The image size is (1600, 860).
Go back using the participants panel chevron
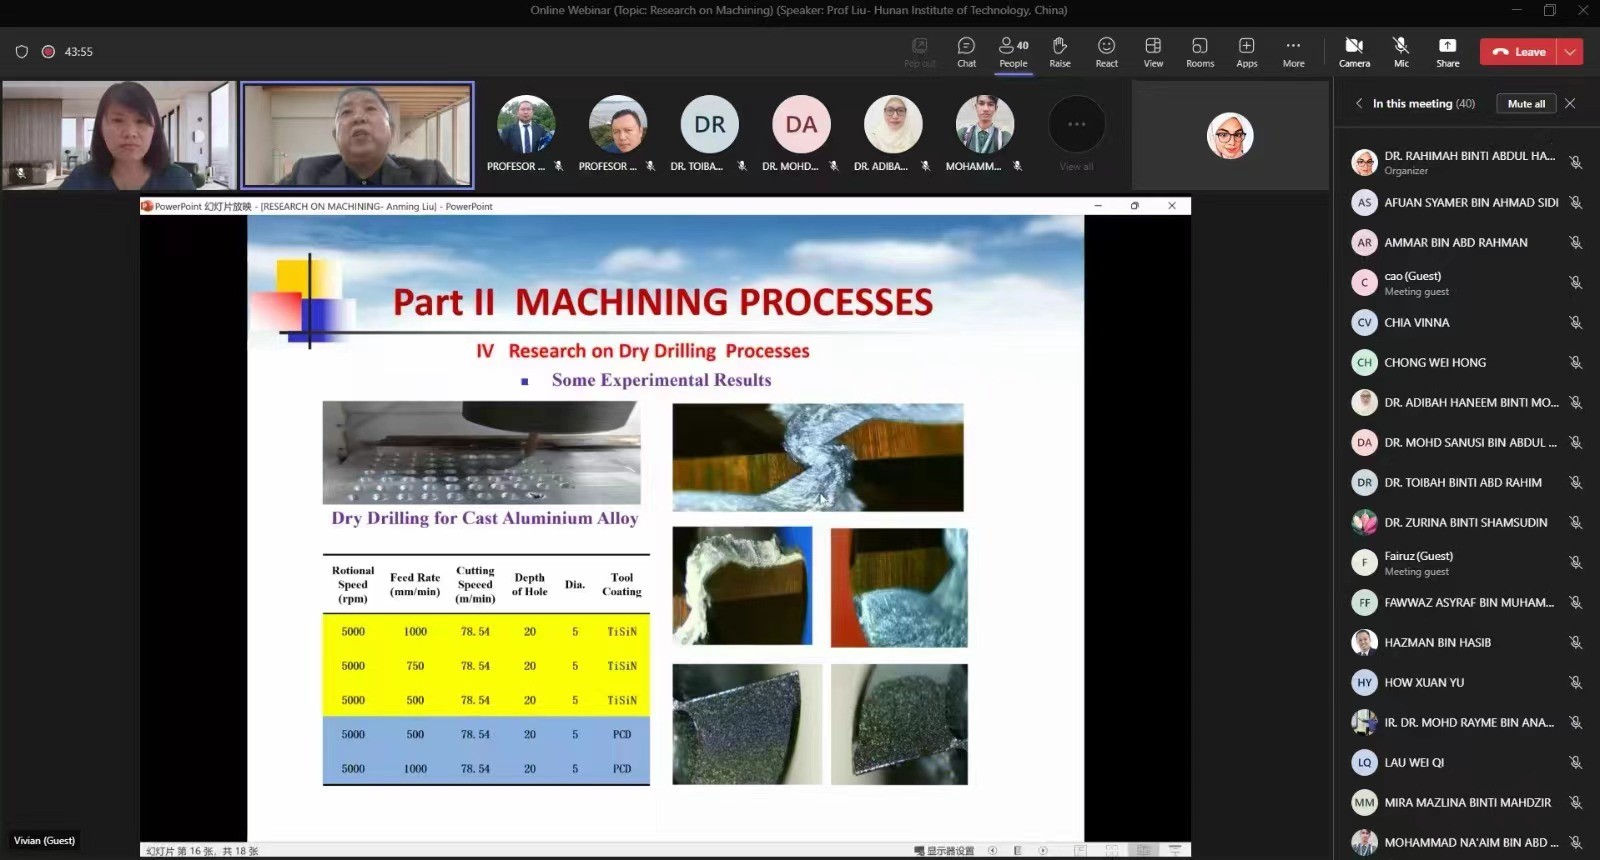point(1359,104)
